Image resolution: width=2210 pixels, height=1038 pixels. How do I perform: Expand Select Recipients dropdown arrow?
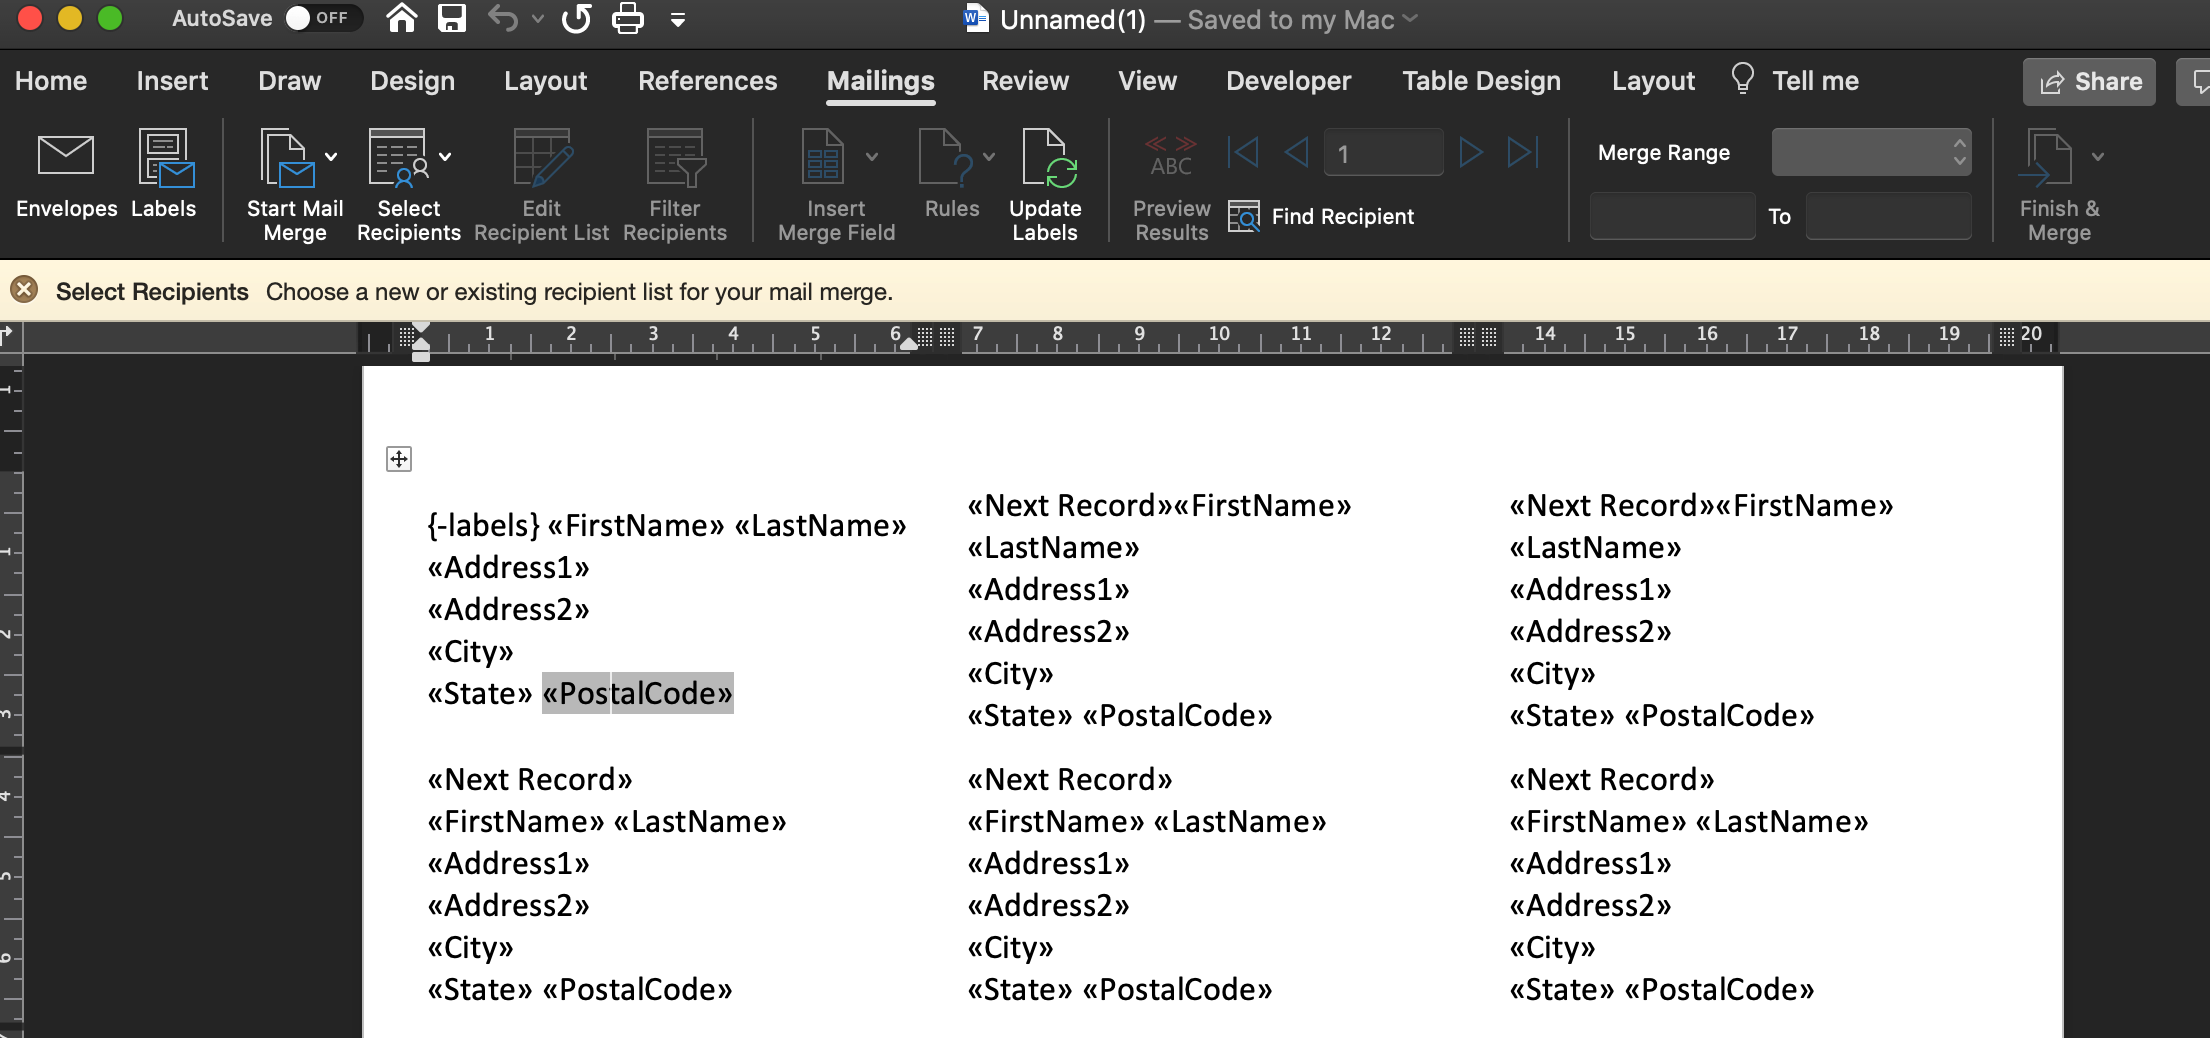click(x=445, y=156)
